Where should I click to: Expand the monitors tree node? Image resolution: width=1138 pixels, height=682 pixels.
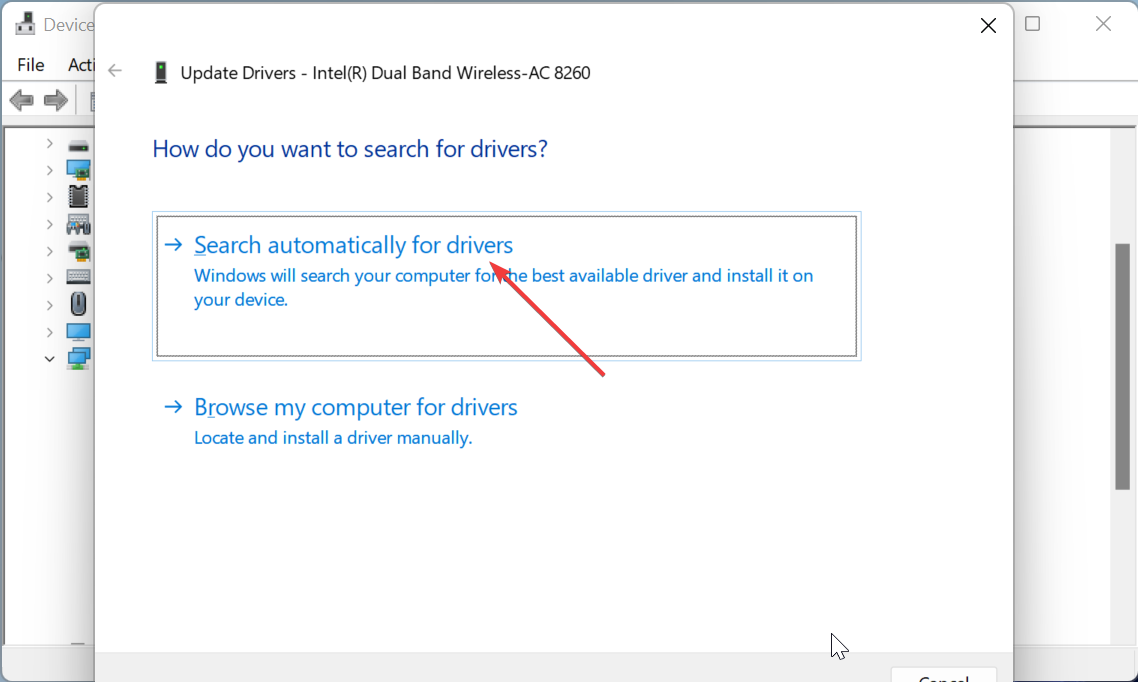click(x=49, y=332)
